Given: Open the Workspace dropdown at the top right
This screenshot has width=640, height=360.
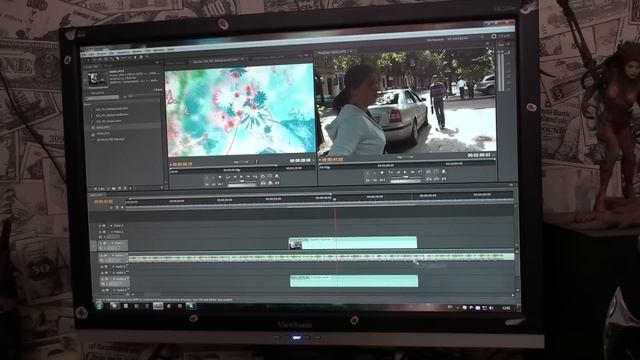Looking at the screenshot, I should pyautogui.click(x=464, y=39).
